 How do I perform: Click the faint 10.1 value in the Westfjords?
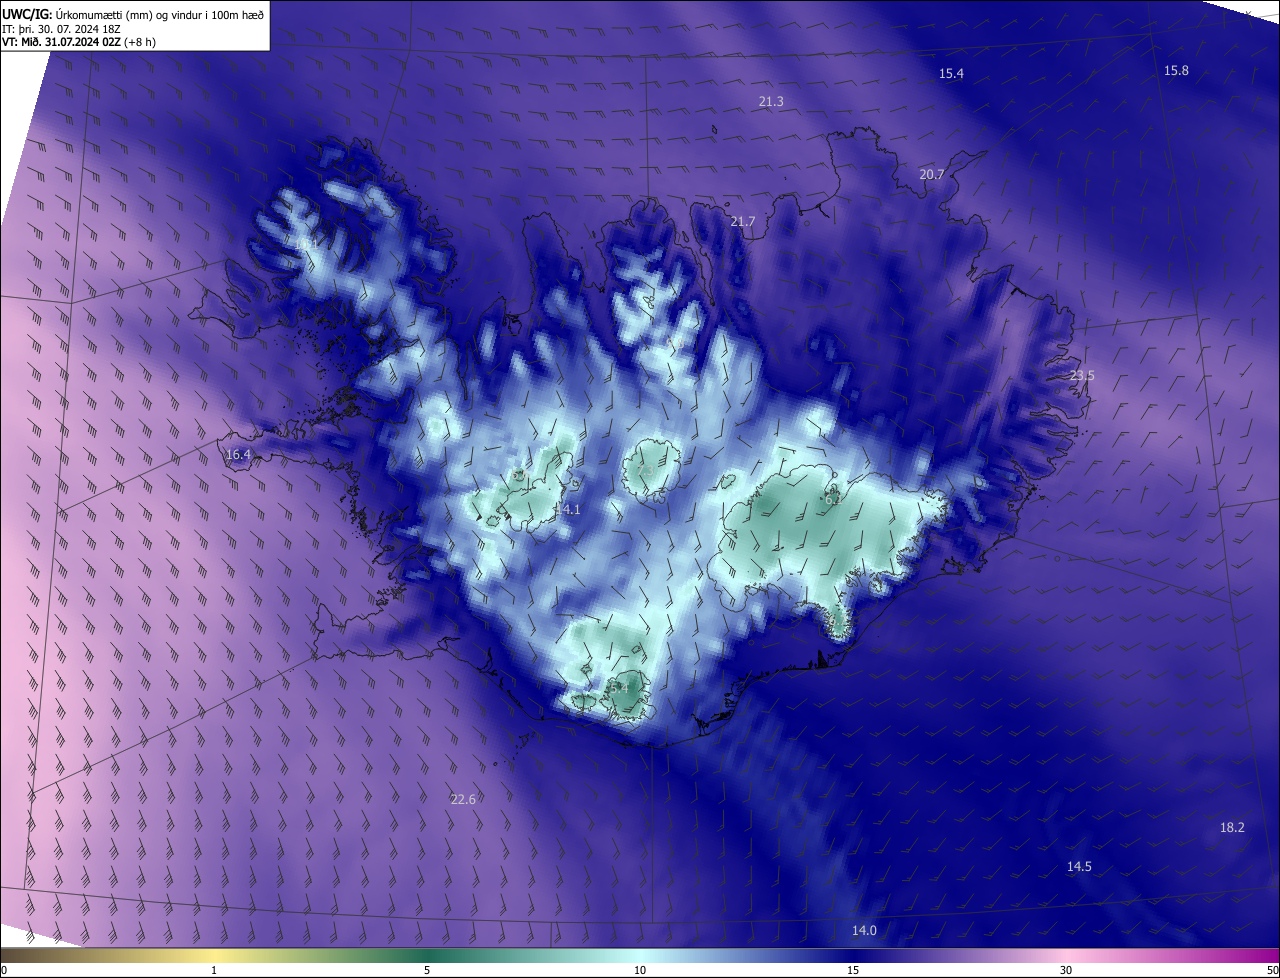pos(306,243)
